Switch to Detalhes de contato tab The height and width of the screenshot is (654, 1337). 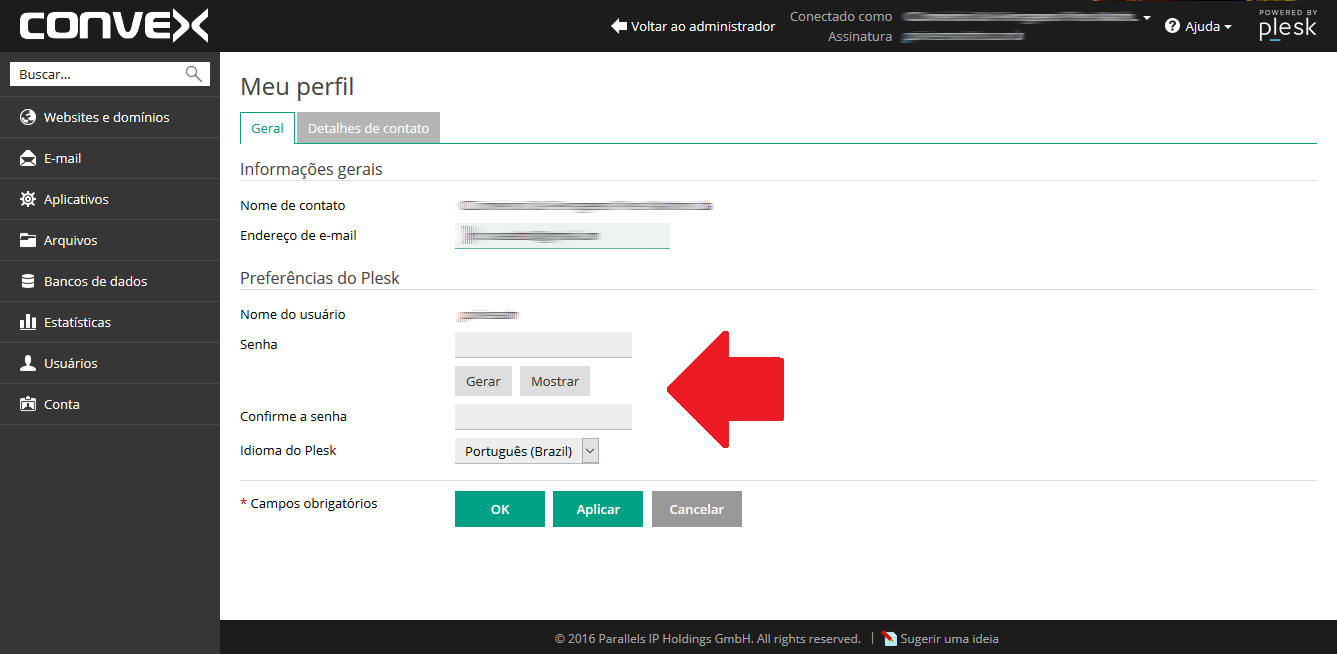pos(368,128)
